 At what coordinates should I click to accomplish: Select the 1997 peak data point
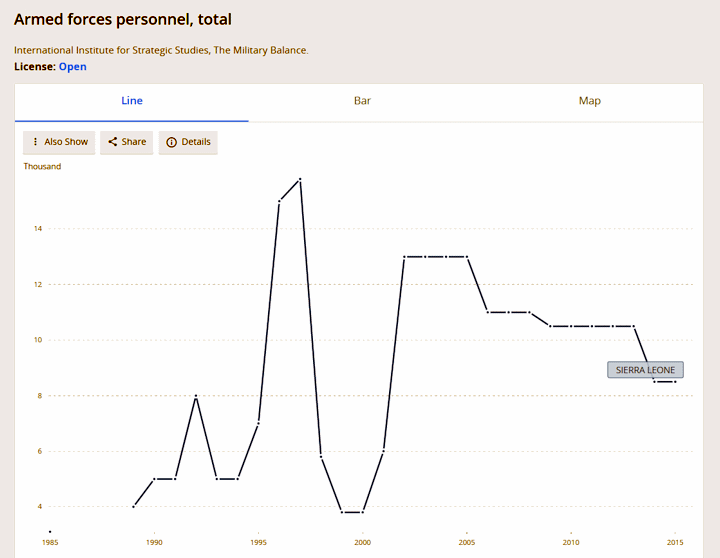[x=300, y=179]
